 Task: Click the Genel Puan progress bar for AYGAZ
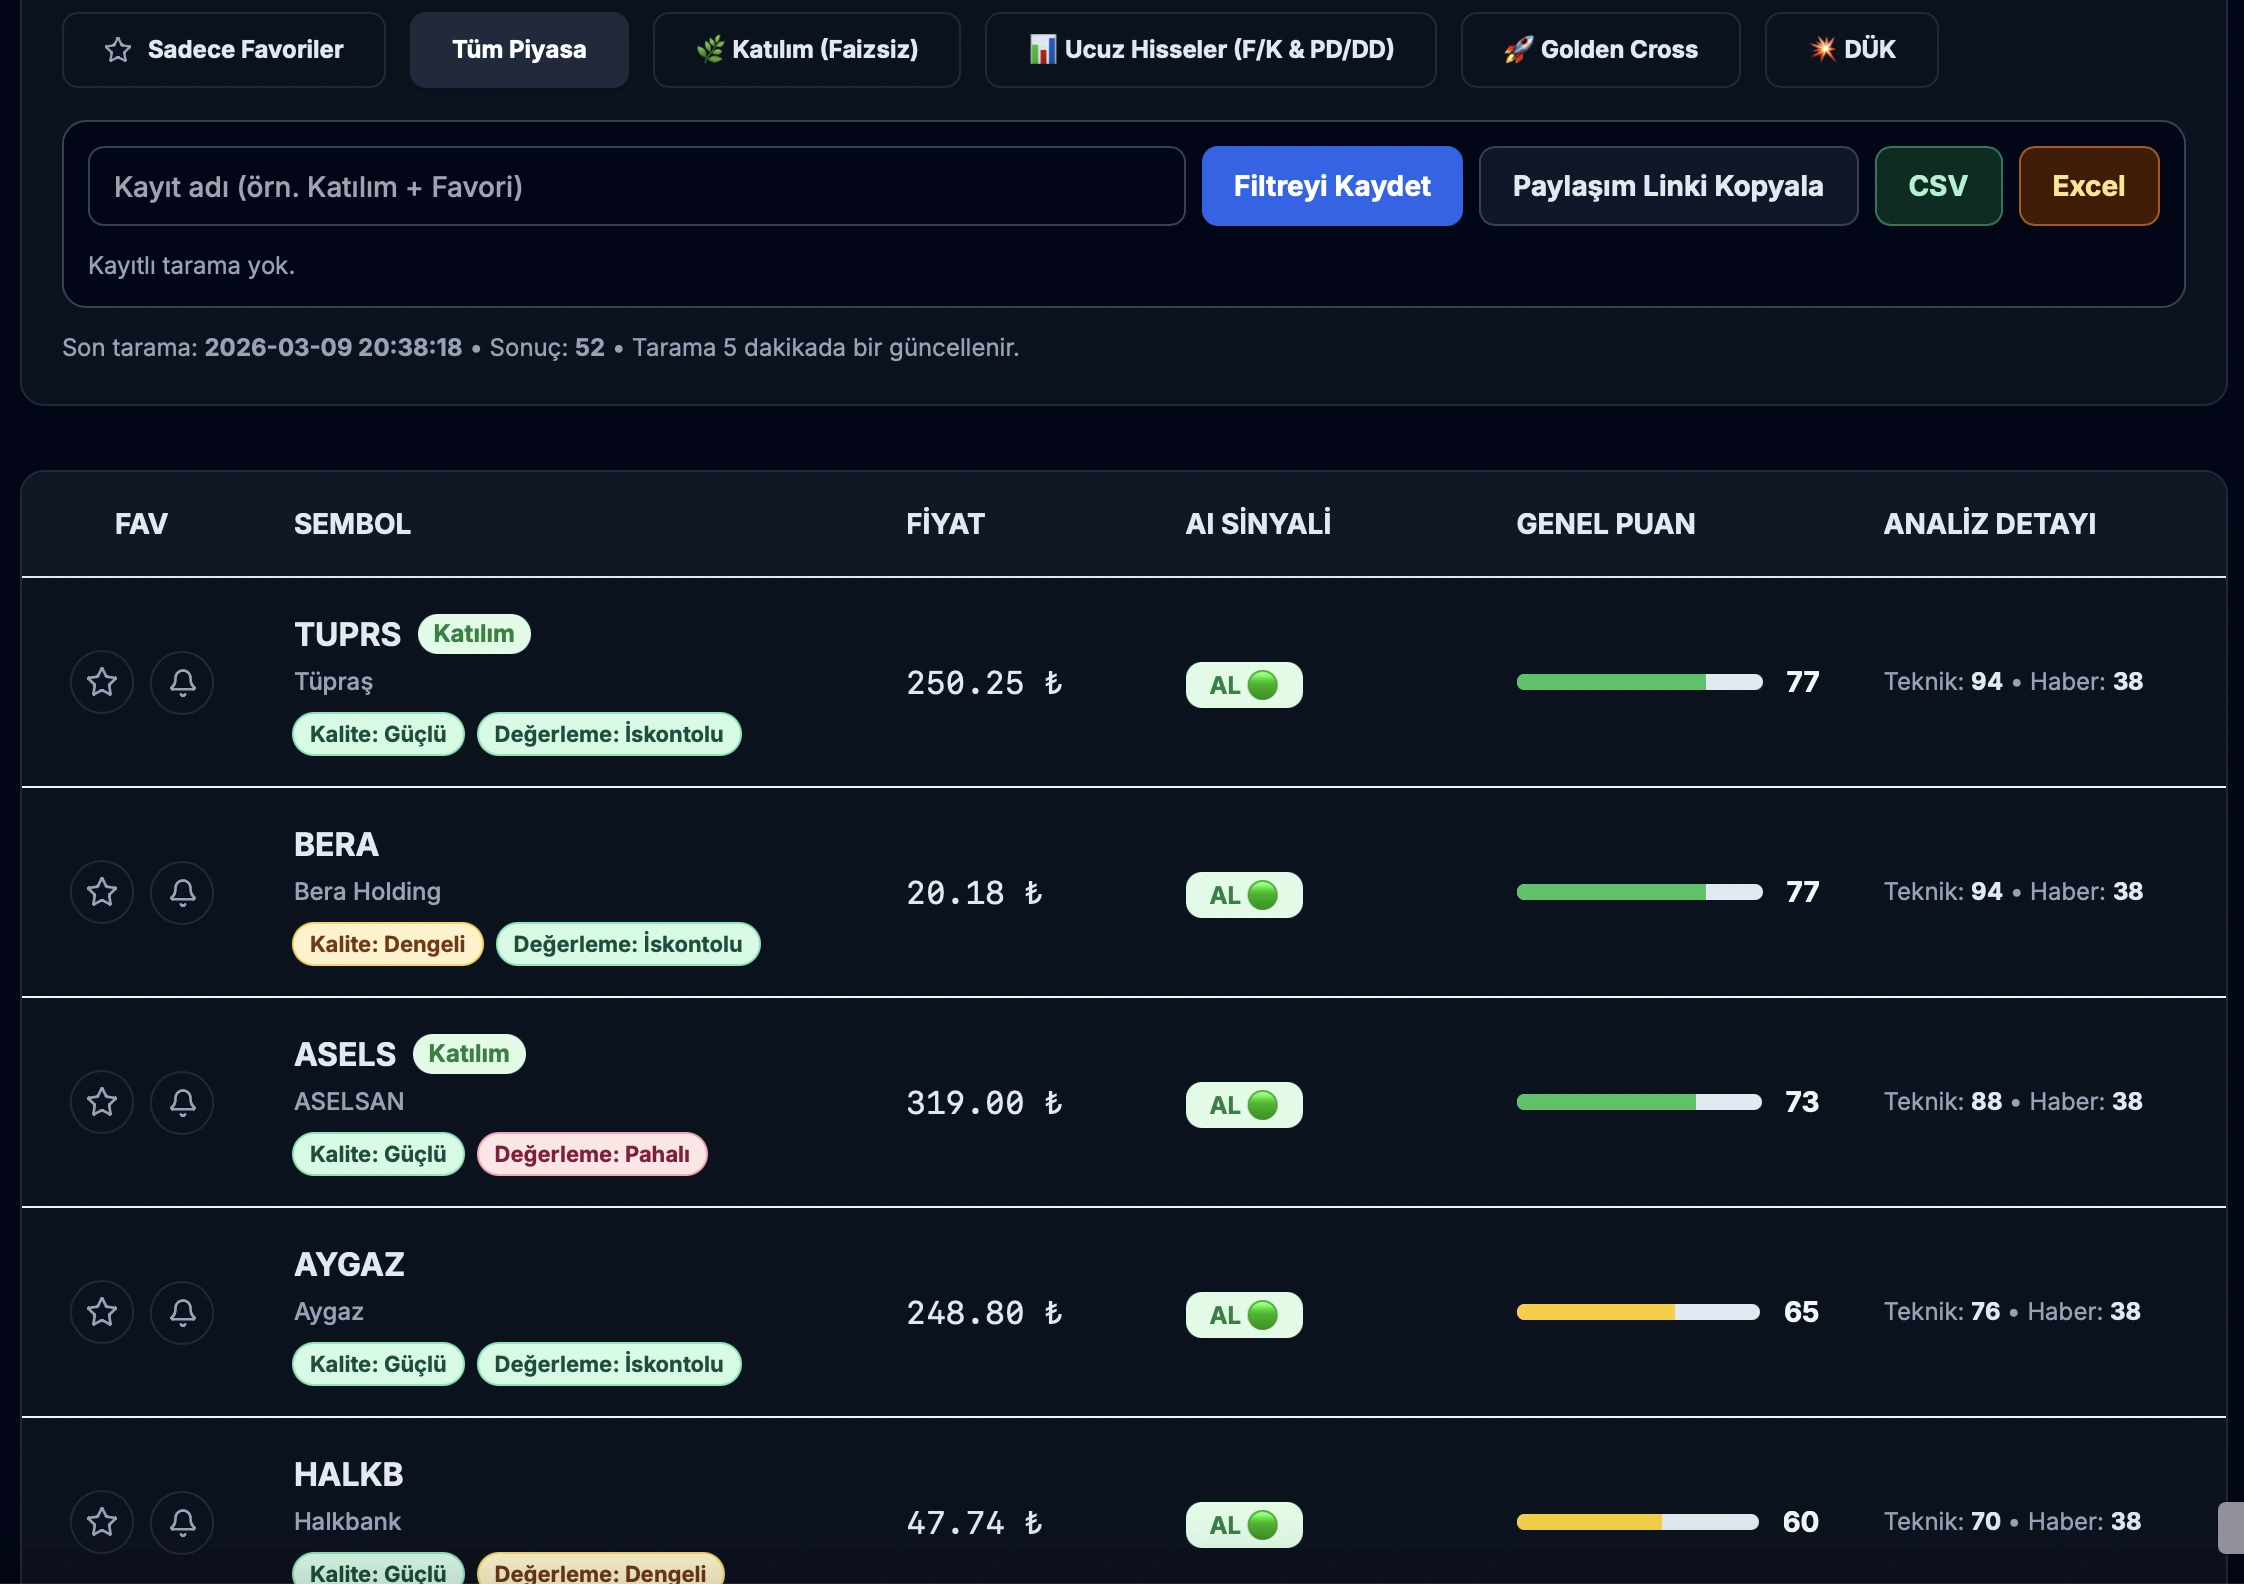tap(1637, 1312)
